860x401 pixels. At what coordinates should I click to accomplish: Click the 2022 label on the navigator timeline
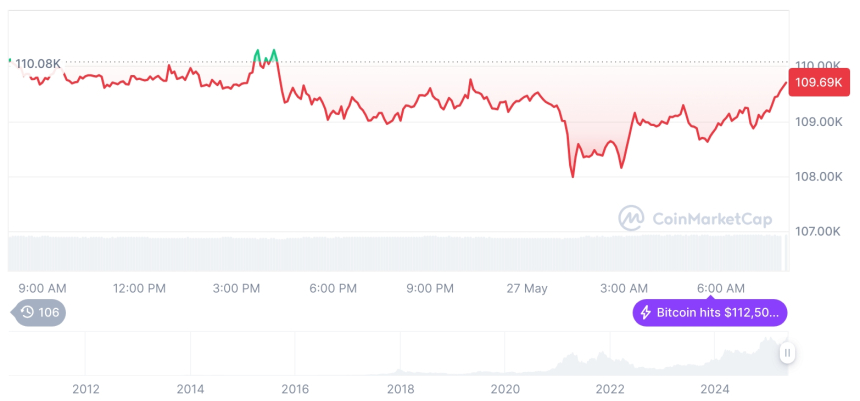(610, 389)
